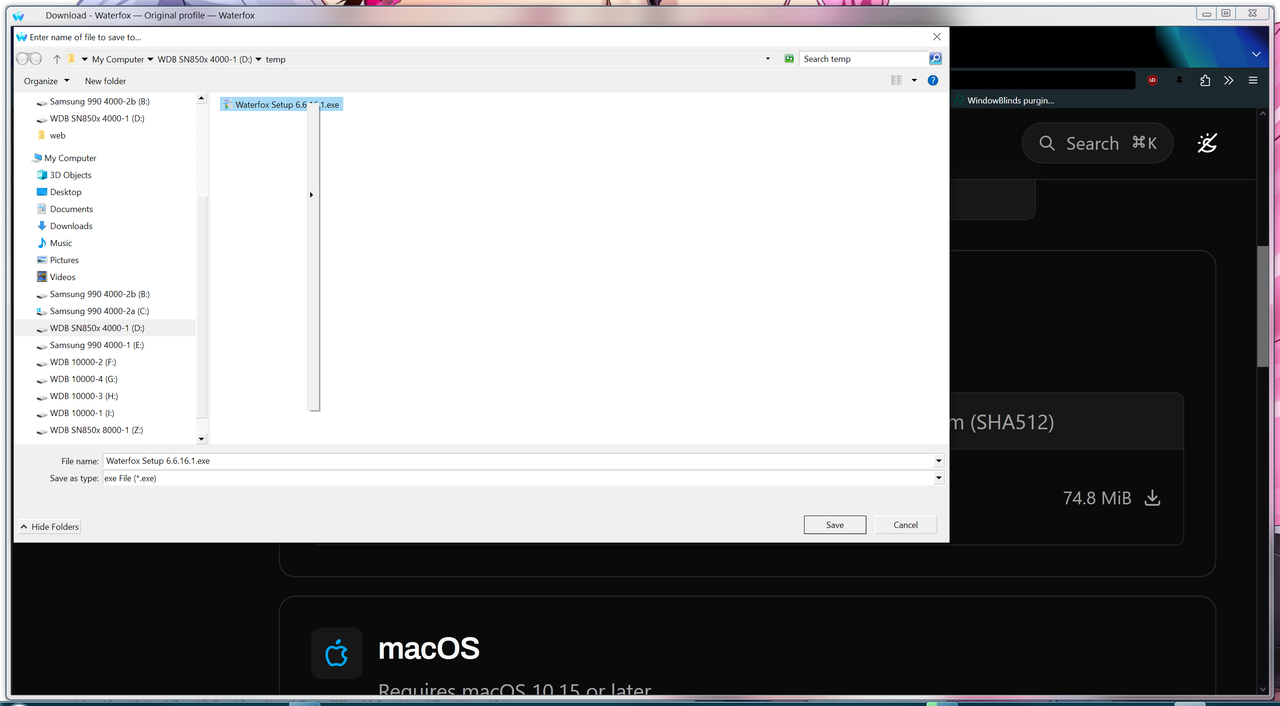The image size is (1280, 706).
Task: Click the magnifier icon in Search temp box
Action: click(x=935, y=59)
